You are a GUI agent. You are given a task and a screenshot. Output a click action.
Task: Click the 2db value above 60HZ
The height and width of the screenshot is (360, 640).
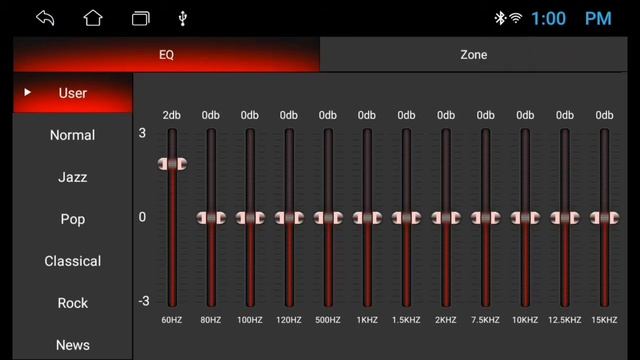pos(172,116)
